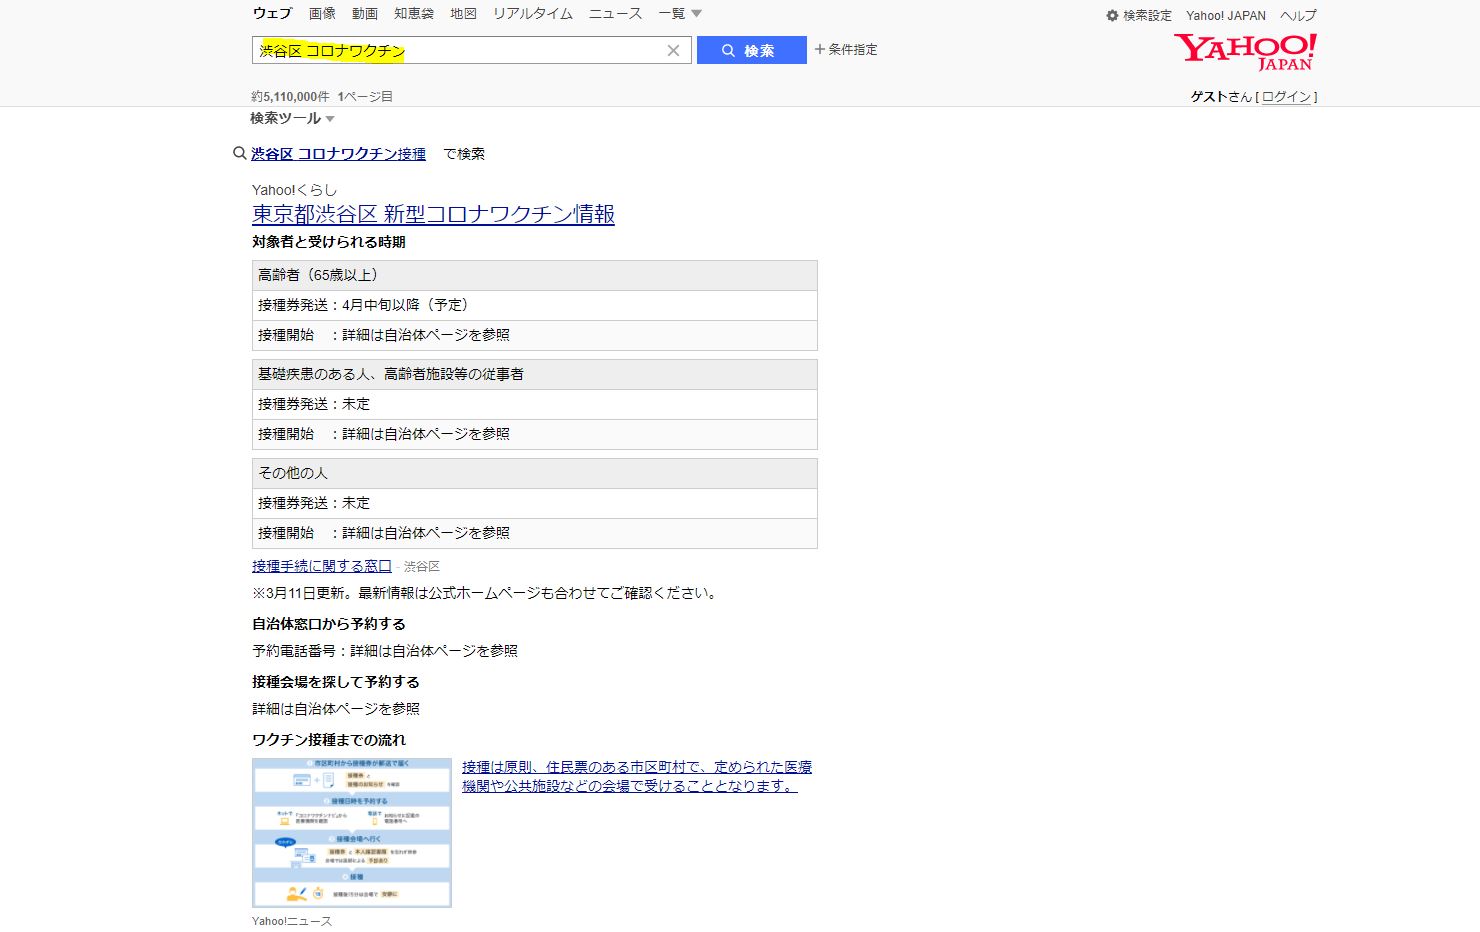This screenshot has height=932, width=1480.
Task: Click the Yahoo! JAPAN logo
Action: tap(1245, 51)
